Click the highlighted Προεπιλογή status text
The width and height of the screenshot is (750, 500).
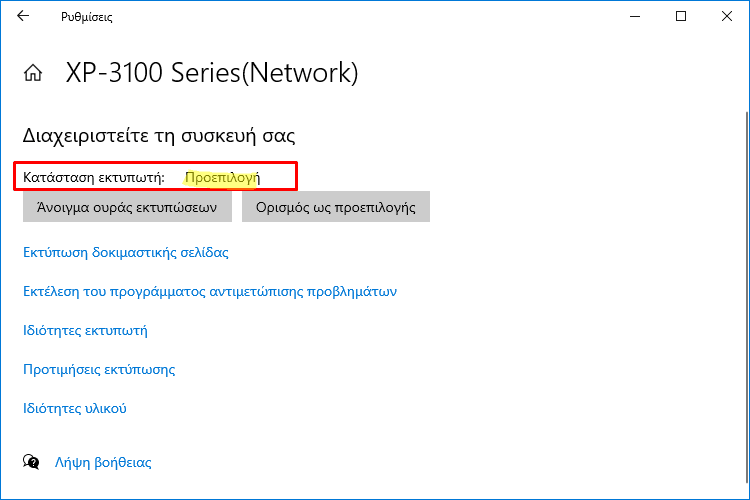tap(222, 178)
